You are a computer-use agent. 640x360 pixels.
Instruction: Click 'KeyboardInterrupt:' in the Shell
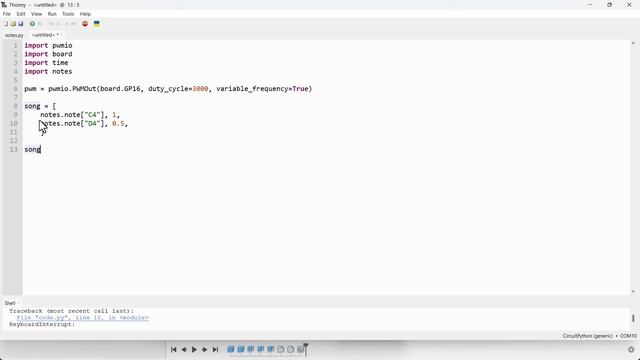click(x=42, y=324)
